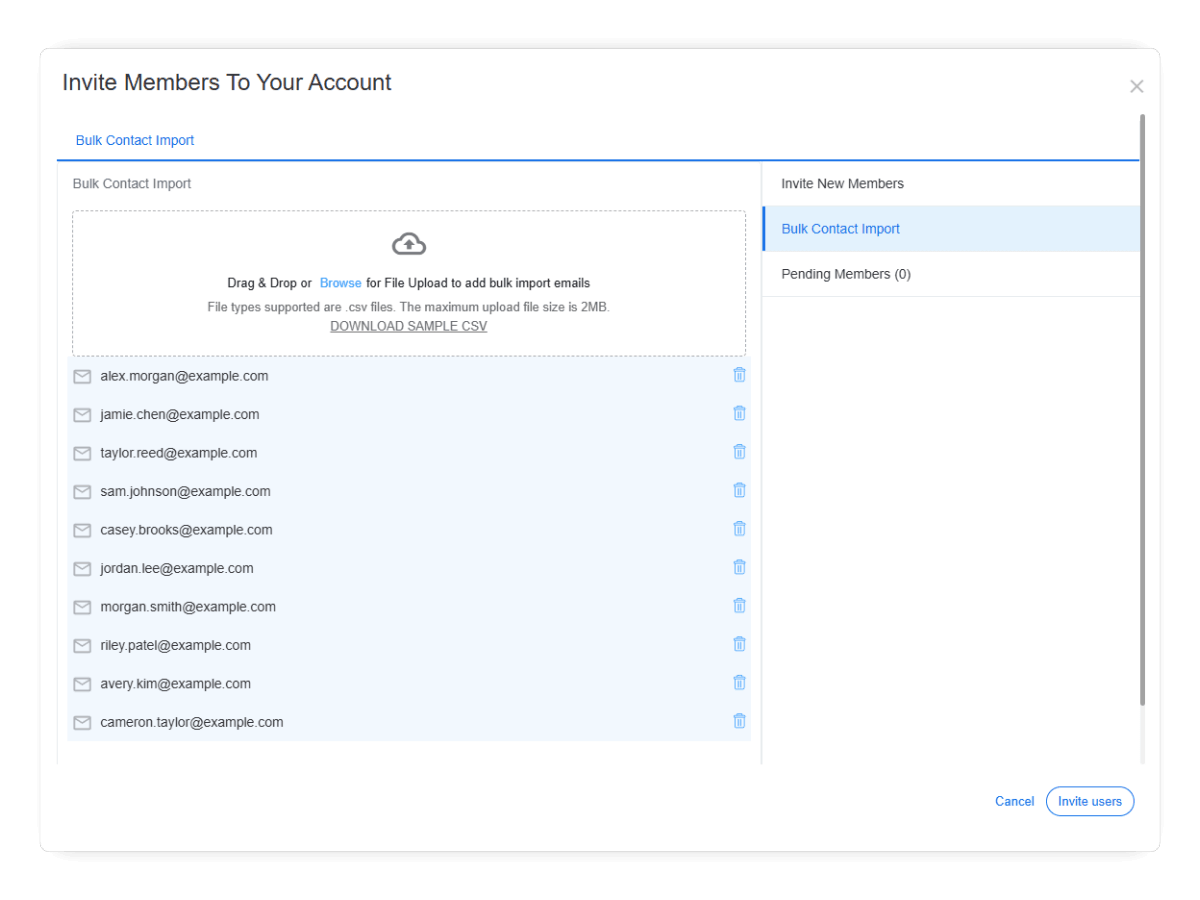Delete avery.kim@example.com using its trash icon
The height and width of the screenshot is (900, 1200).
click(740, 683)
